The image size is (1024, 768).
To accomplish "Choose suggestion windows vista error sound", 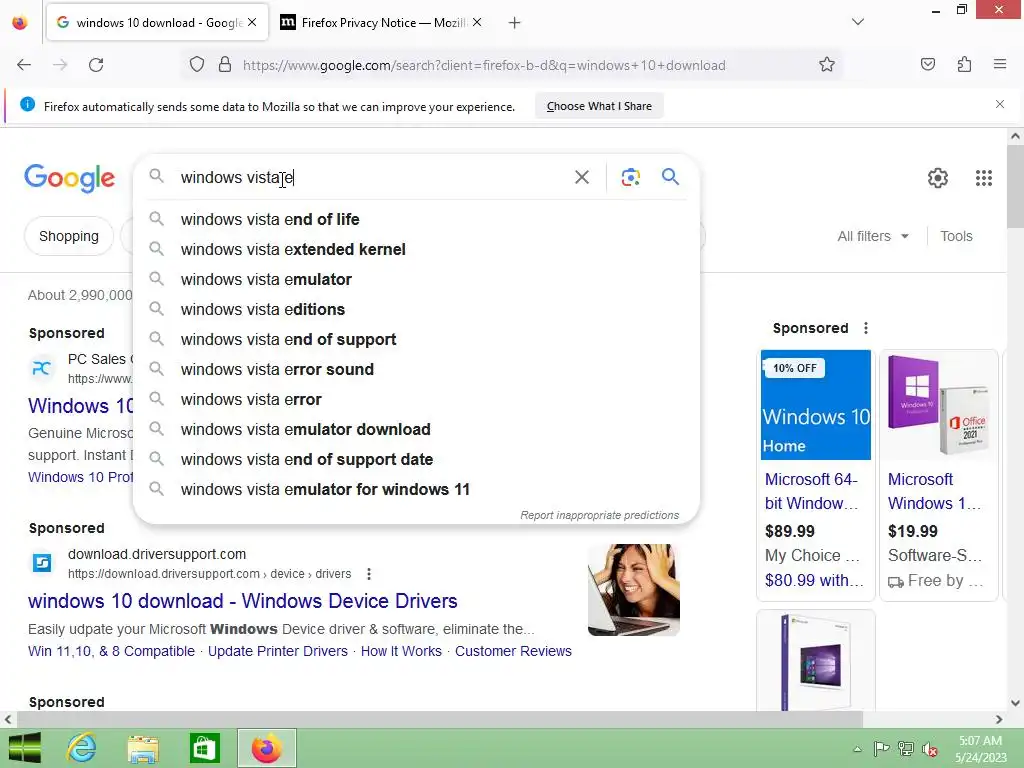I will click(x=416, y=370).
